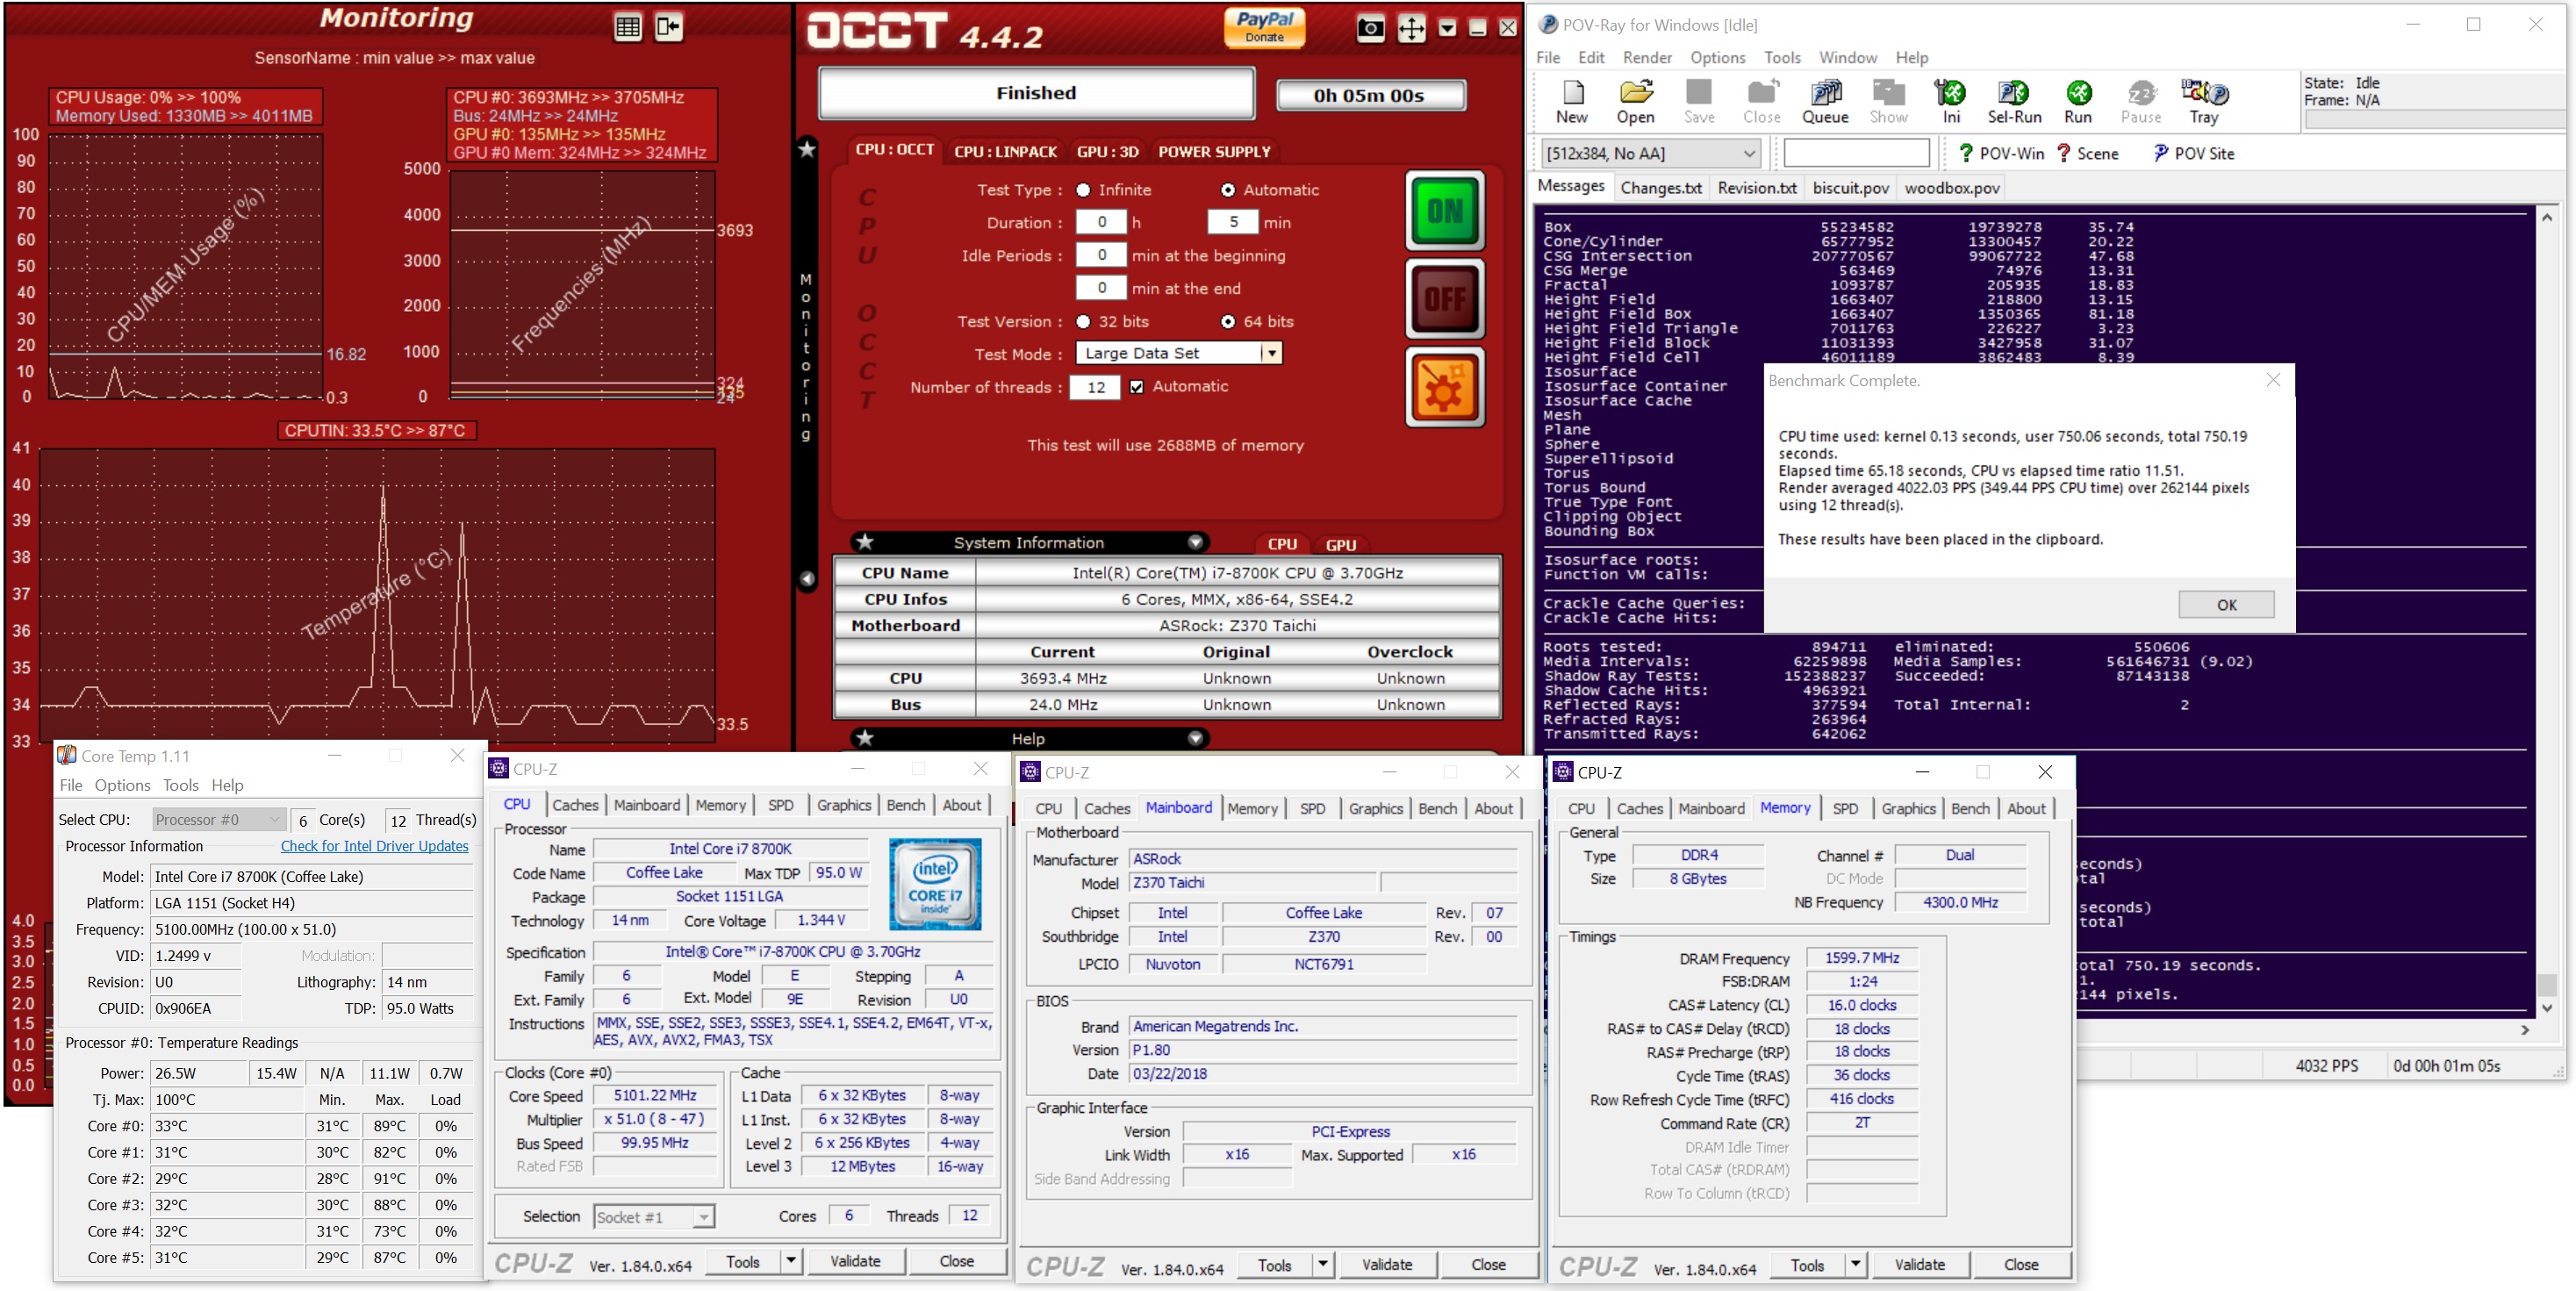
Task: Select the 32 bits test version
Action: click(x=1083, y=322)
